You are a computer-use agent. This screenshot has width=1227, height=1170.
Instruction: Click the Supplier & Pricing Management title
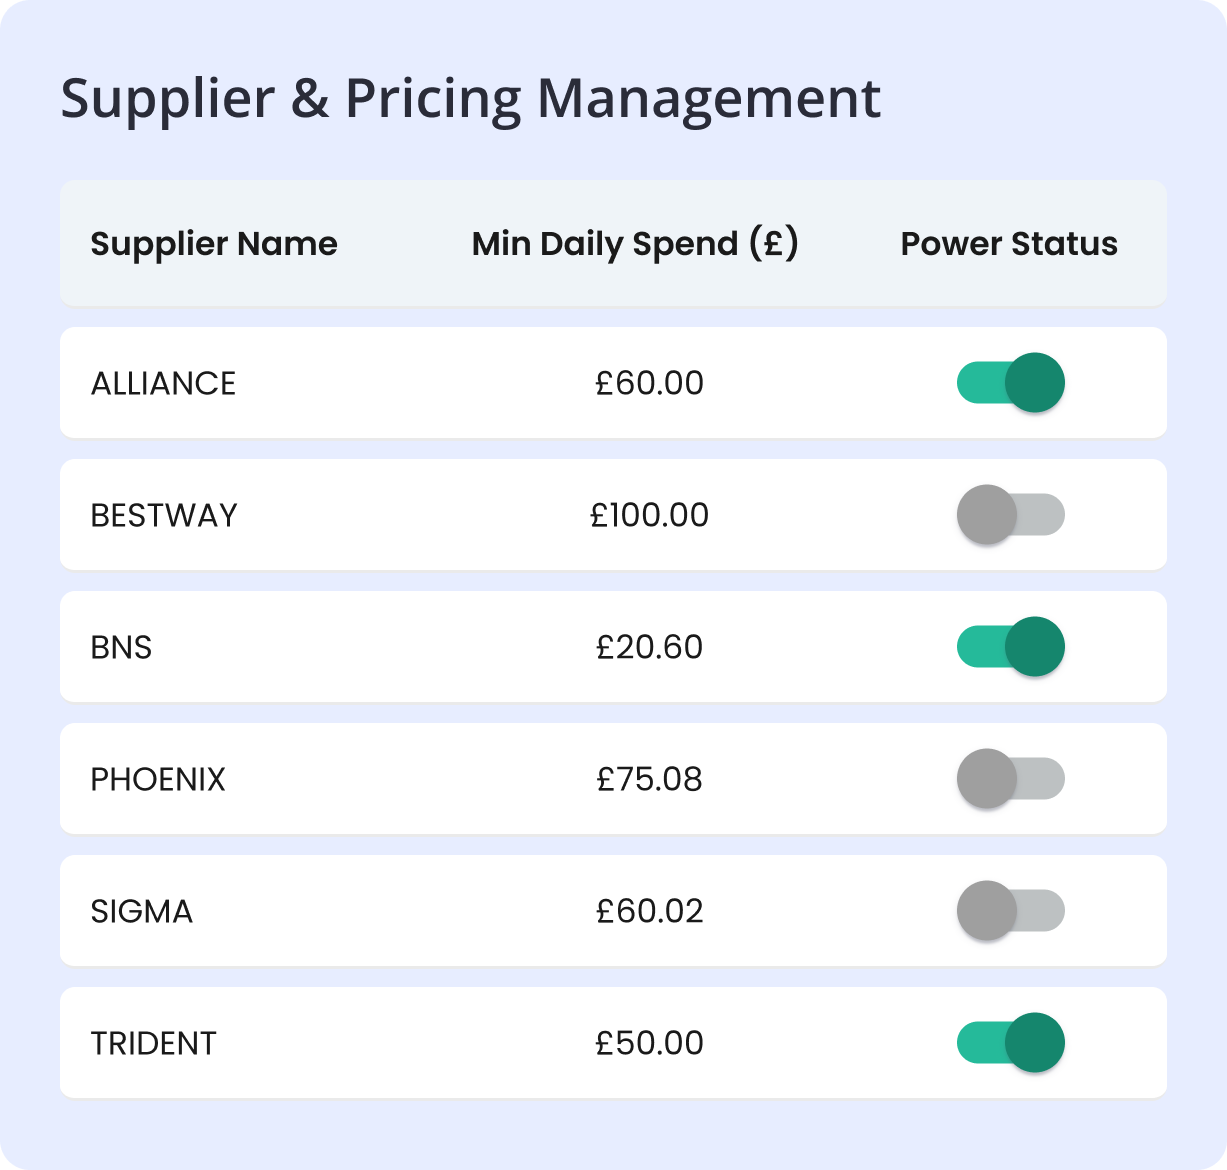pyautogui.click(x=471, y=97)
